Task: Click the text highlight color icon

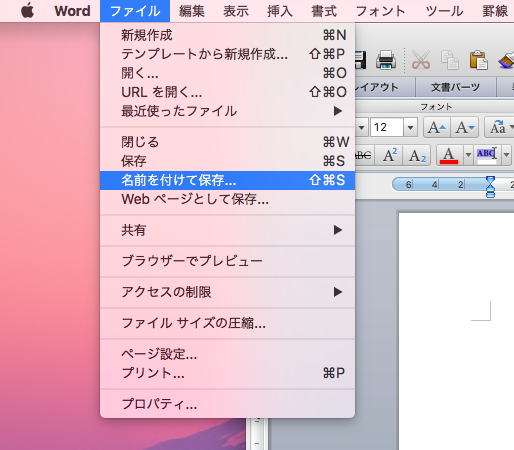Action: 487,155
